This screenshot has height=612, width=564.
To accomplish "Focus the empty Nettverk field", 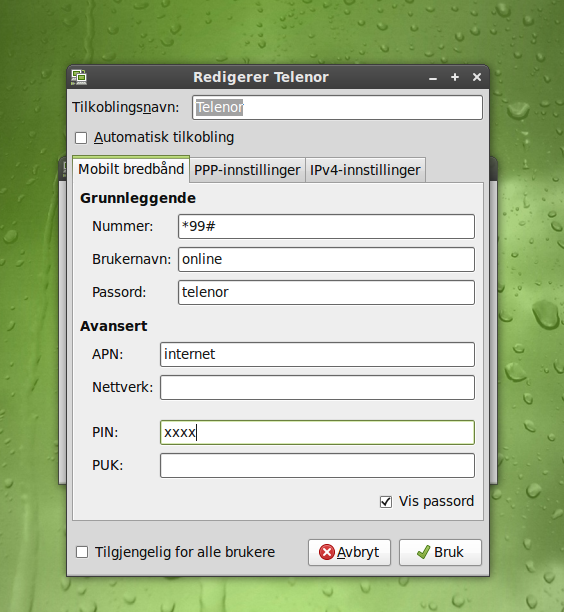I will (x=317, y=388).
